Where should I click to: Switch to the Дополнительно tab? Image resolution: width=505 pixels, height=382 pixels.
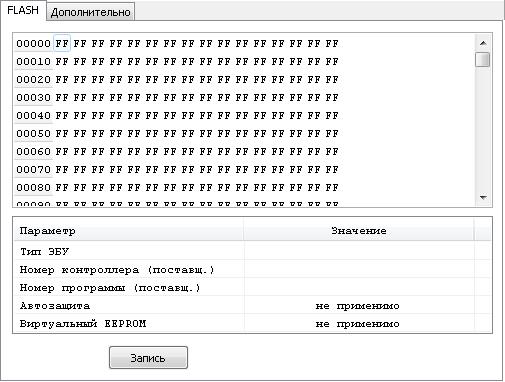tap(90, 12)
